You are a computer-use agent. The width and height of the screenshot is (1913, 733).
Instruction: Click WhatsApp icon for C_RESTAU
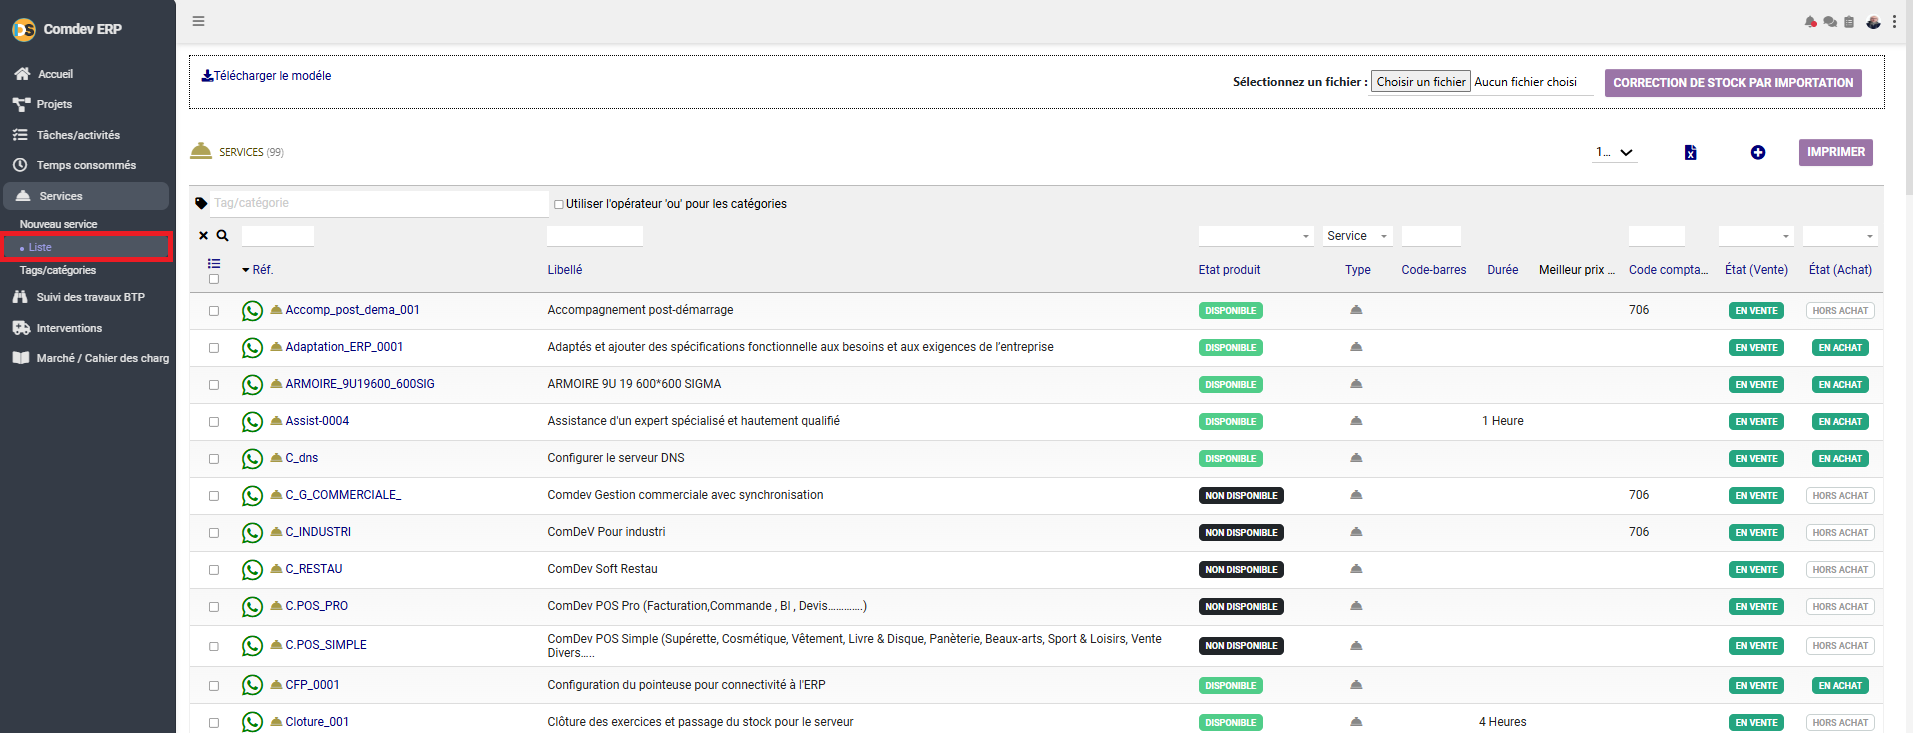[252, 570]
